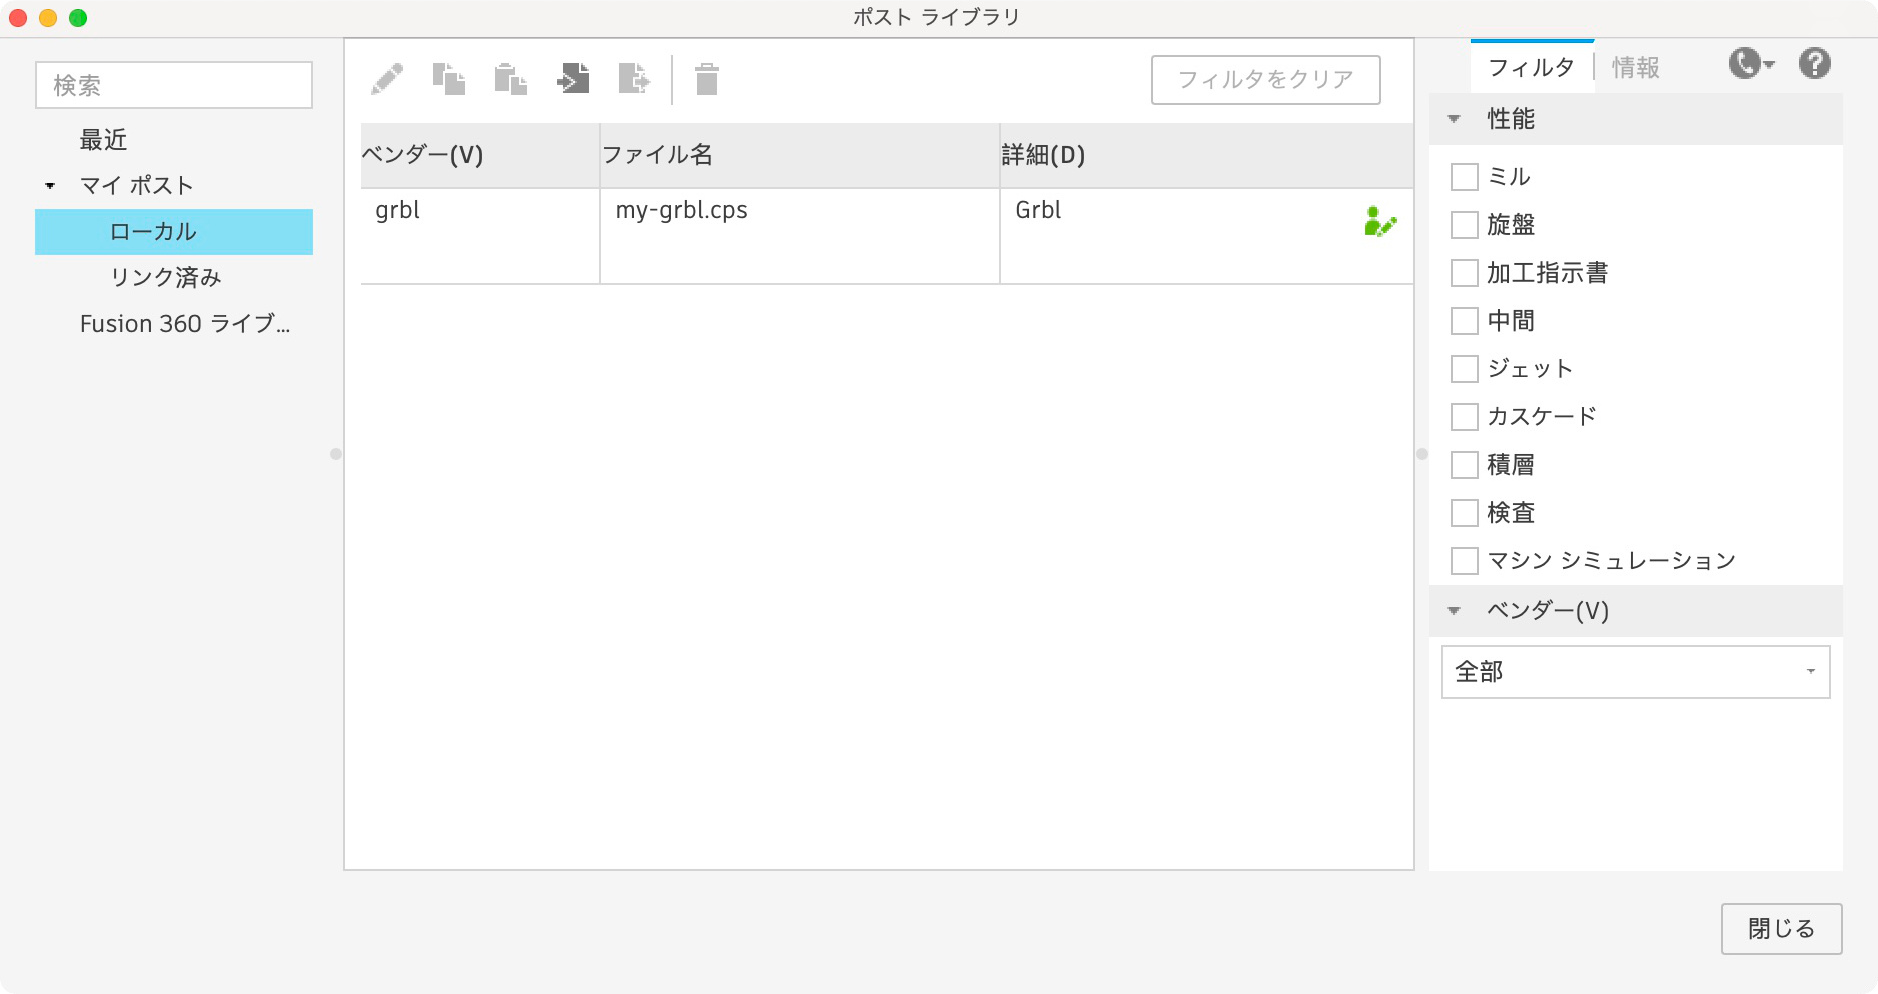Click the grbl vendor cell
1878x994 pixels.
coord(480,236)
